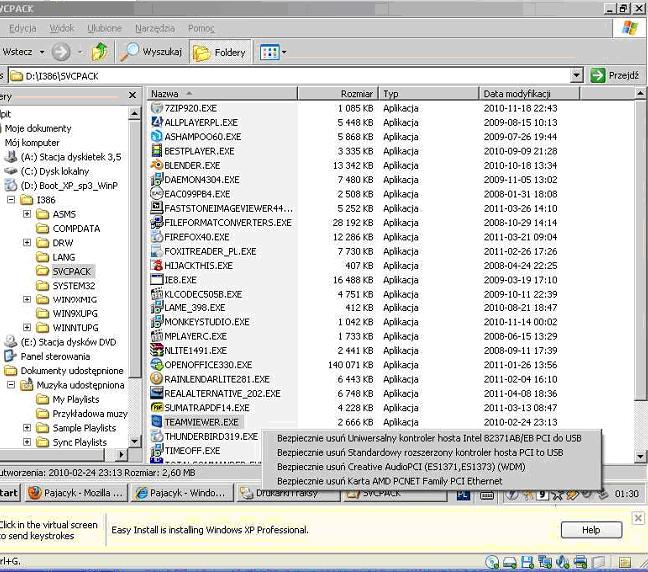Image resolution: width=648 pixels, height=572 pixels.
Task: Expand the WIN9XMIG folder node
Action: pos(27,299)
